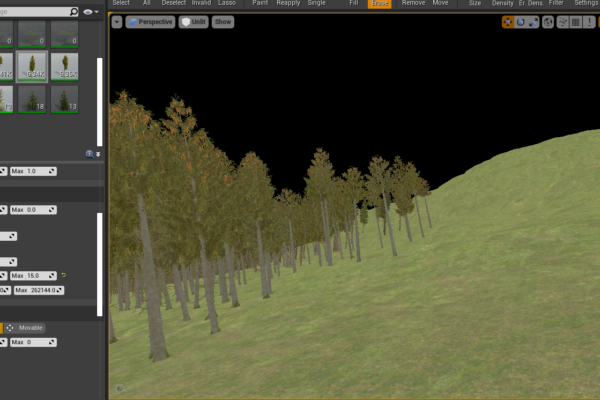Select dark pine thumbnail with count 18
The width and height of the screenshot is (600, 400).
[32, 100]
